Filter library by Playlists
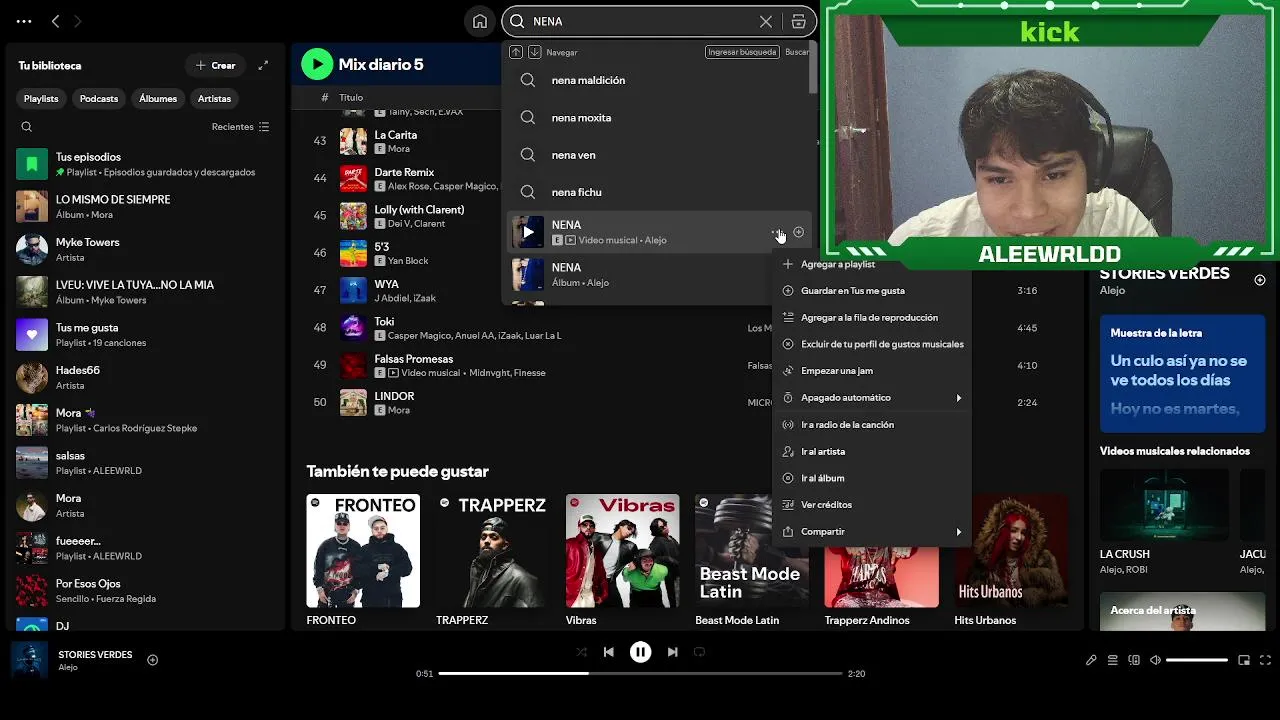Screen dimensions: 1280x720 tap(41, 98)
